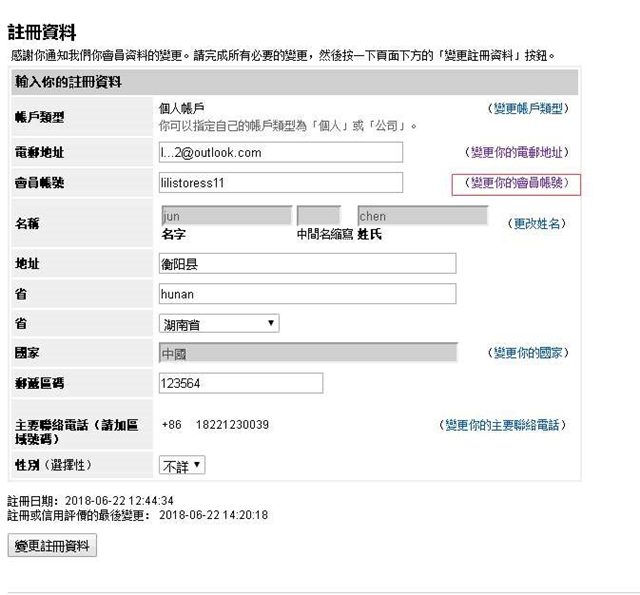Click the phone number 18221230039 text

point(232,425)
